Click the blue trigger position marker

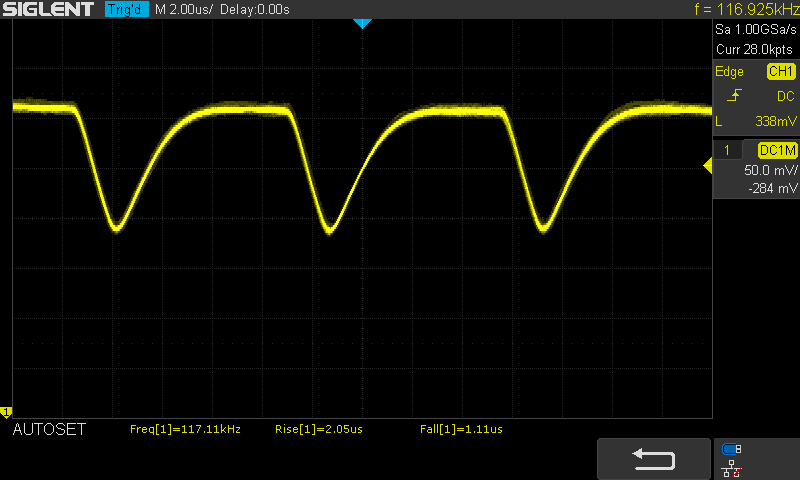click(362, 23)
